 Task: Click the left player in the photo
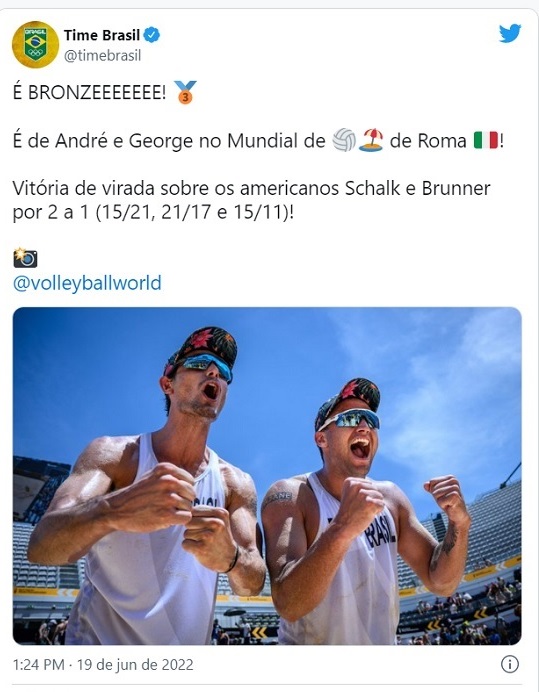(x=150, y=485)
